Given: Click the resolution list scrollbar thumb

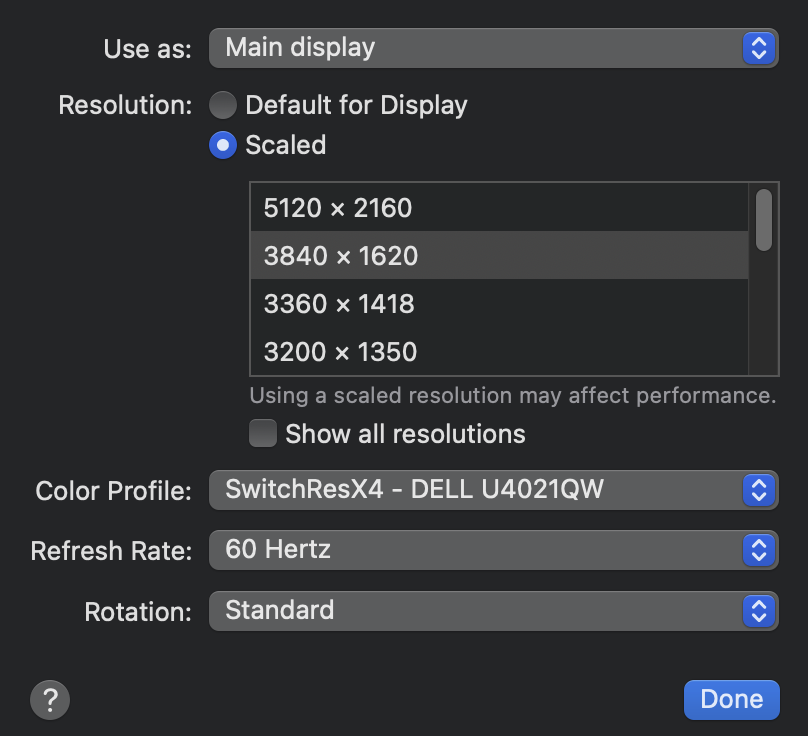Looking at the screenshot, I should coord(764,220).
